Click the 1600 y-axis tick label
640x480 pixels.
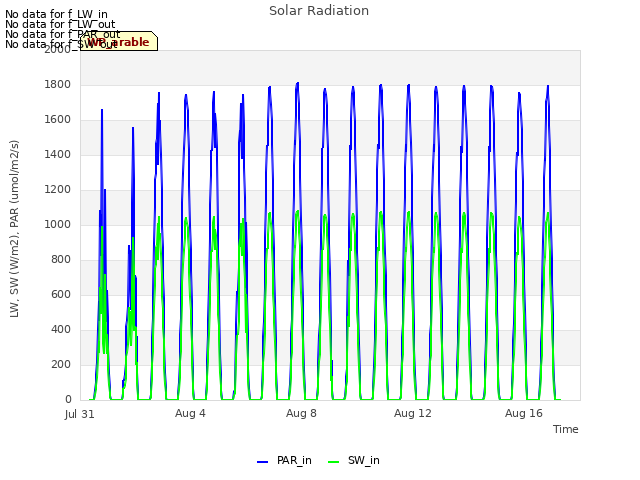[x=58, y=120]
